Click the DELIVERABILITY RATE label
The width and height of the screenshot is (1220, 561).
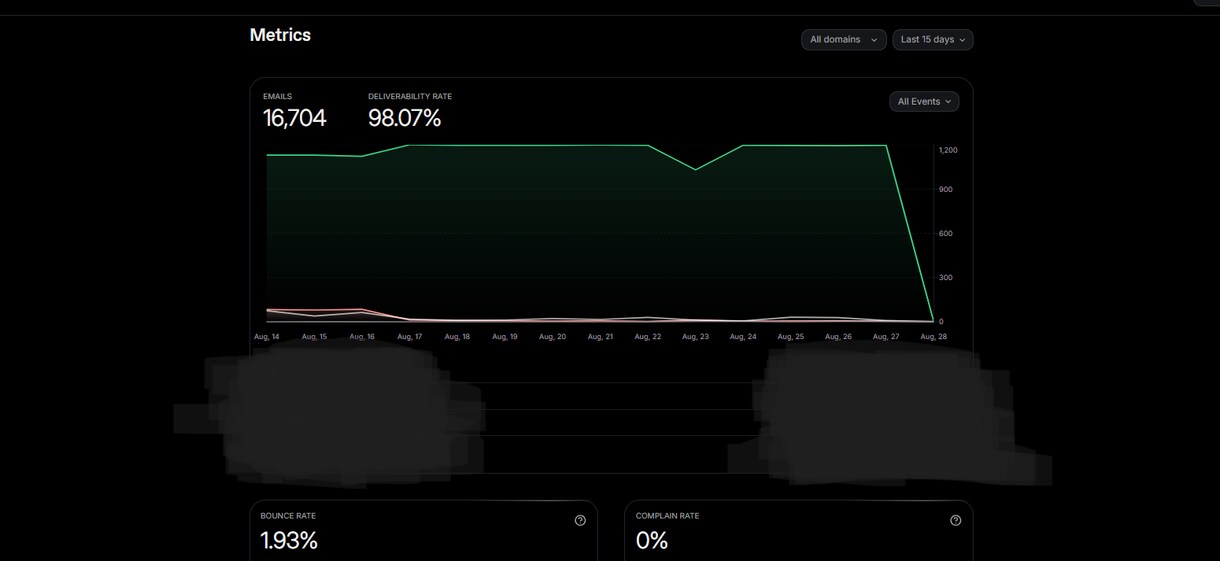tap(410, 96)
